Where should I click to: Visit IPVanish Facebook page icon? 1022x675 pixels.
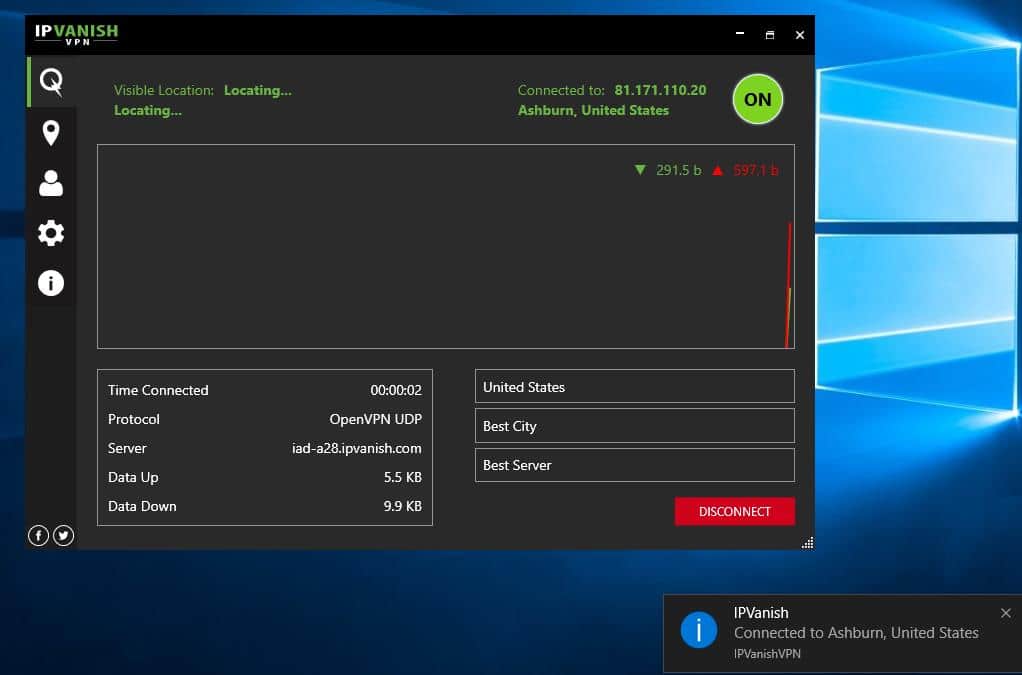coord(38,536)
